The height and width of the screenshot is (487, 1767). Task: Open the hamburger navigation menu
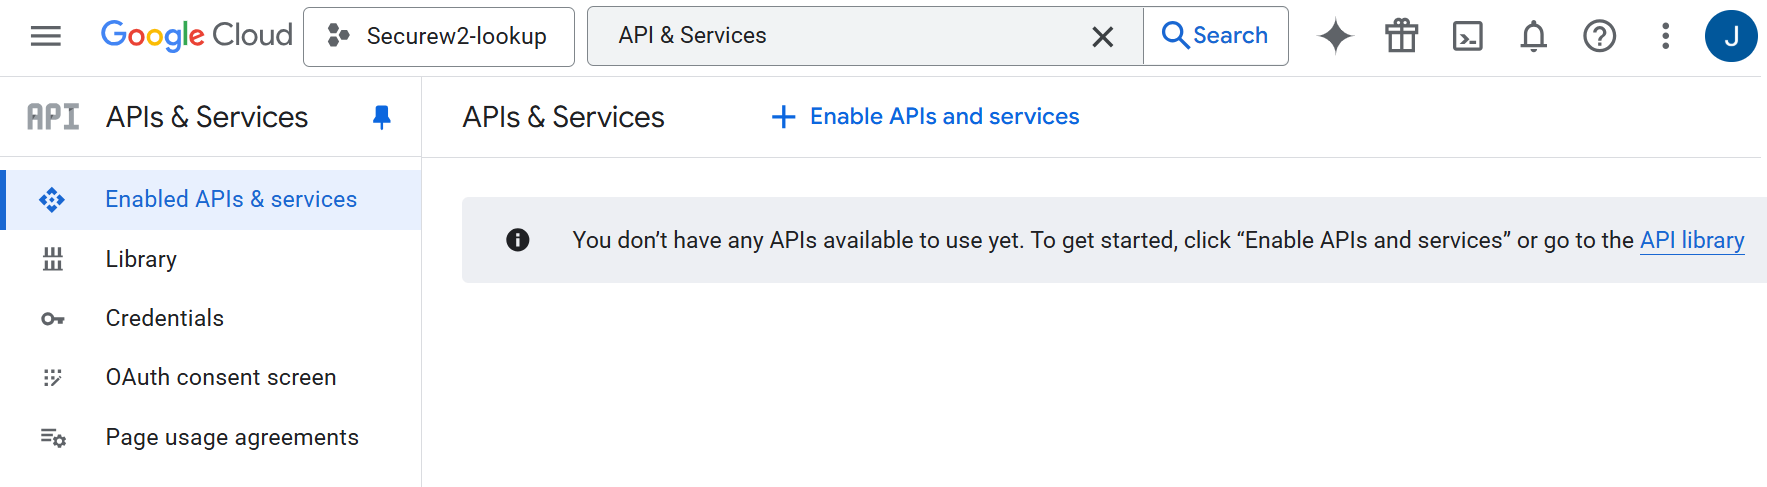click(x=46, y=36)
